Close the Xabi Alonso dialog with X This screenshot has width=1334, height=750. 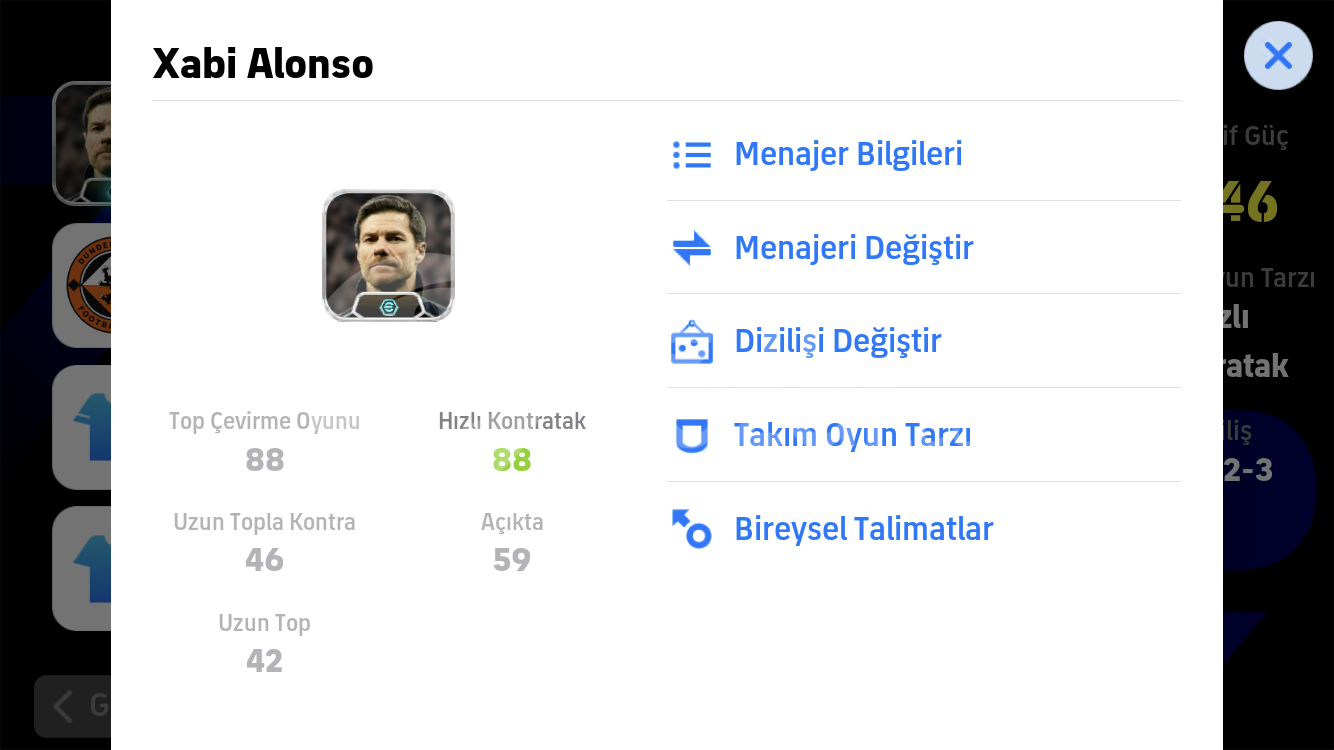coord(1278,55)
